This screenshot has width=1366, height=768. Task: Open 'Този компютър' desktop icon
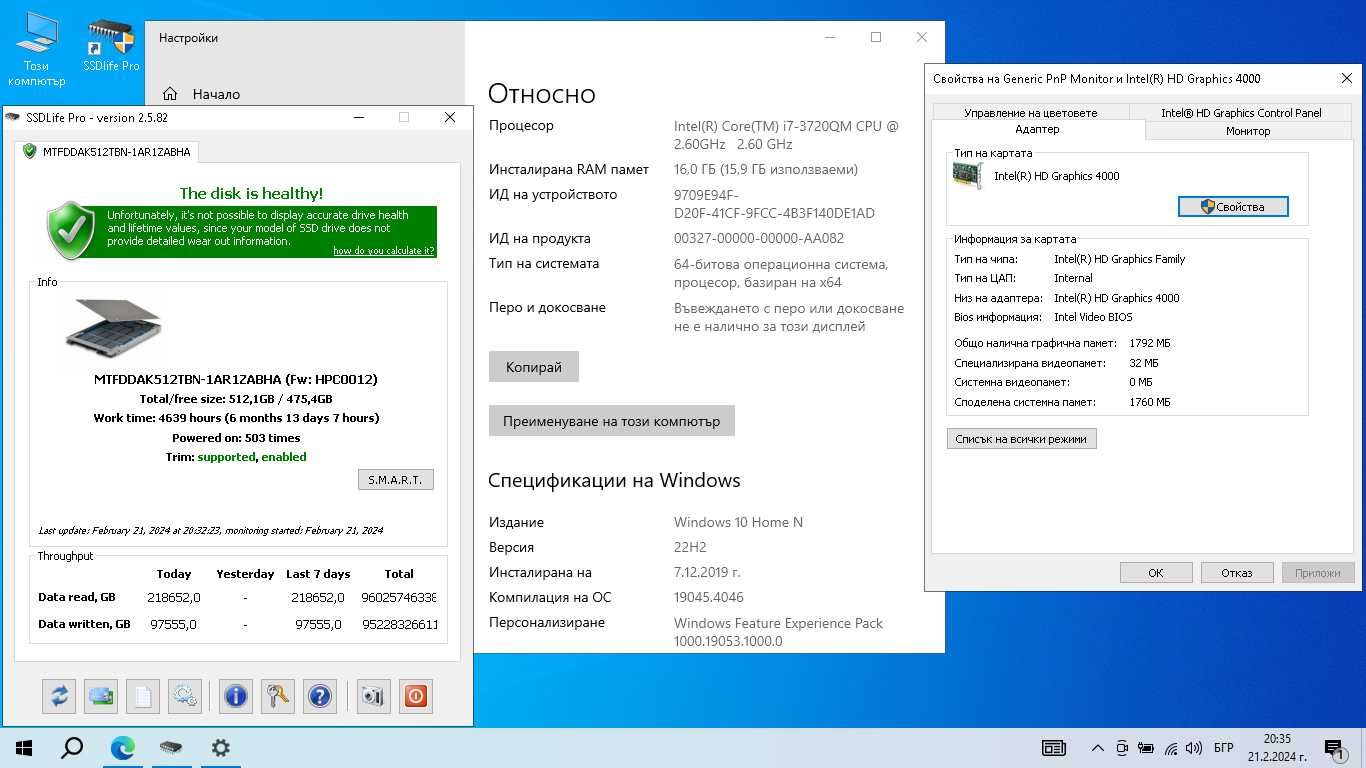(37, 50)
